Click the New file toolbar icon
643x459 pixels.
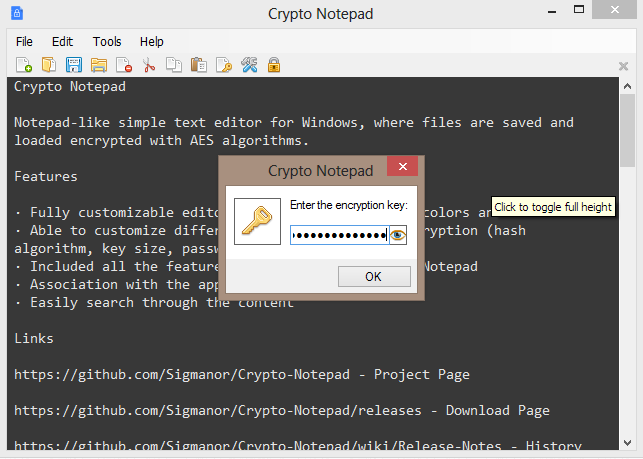pos(24,65)
